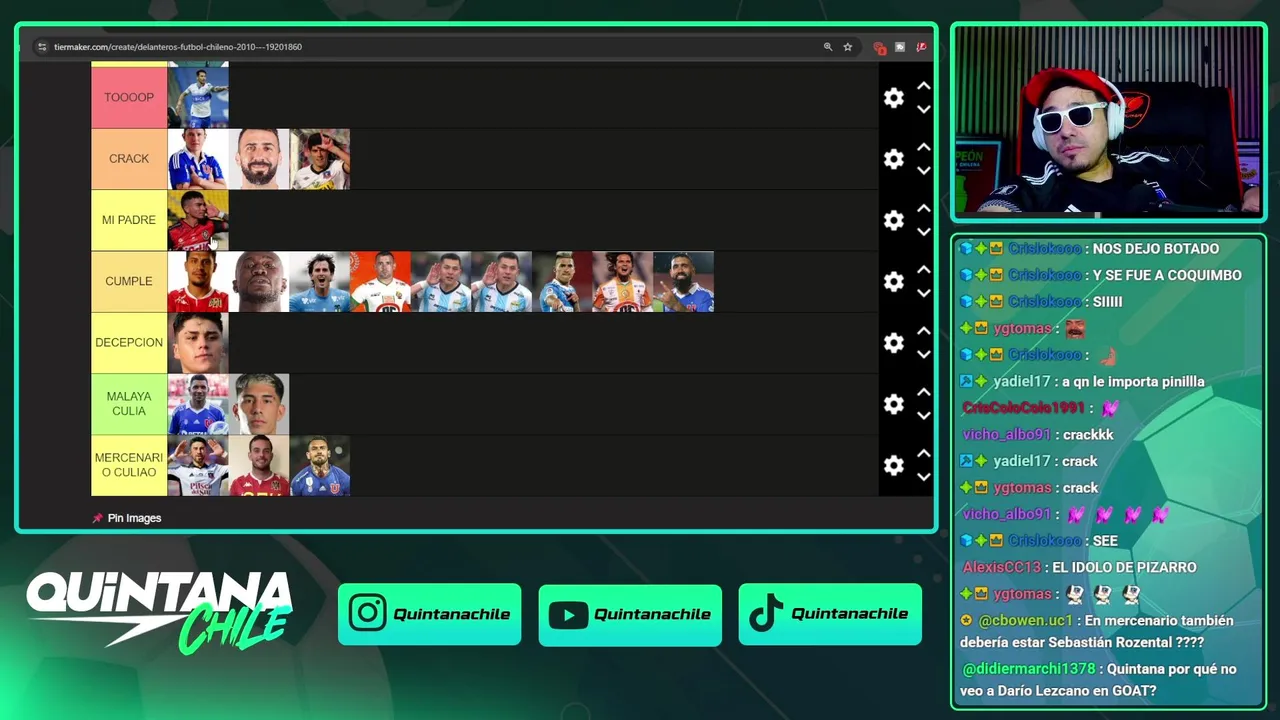Focus the tiermaker.com address bar URL
This screenshot has height=720, width=1280.
[178, 47]
